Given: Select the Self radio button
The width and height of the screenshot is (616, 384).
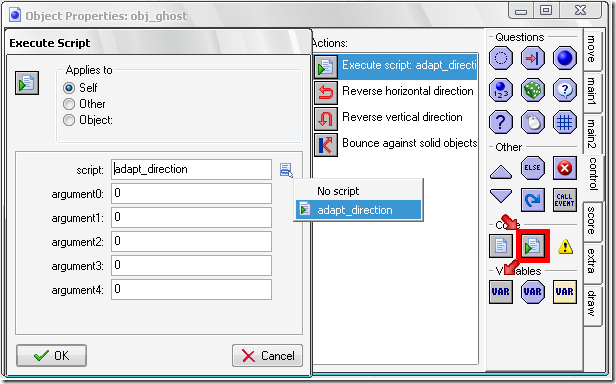Looking at the screenshot, I should point(69,88).
